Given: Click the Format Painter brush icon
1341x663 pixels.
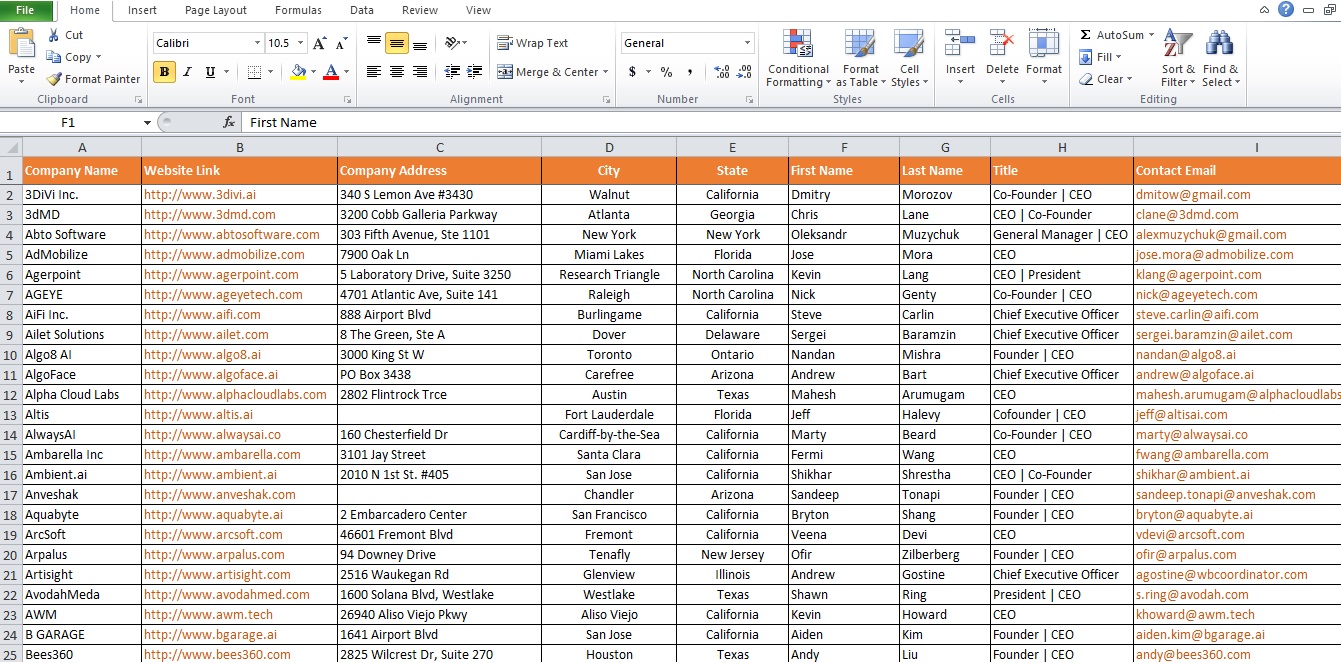Looking at the screenshot, I should click(x=54, y=79).
